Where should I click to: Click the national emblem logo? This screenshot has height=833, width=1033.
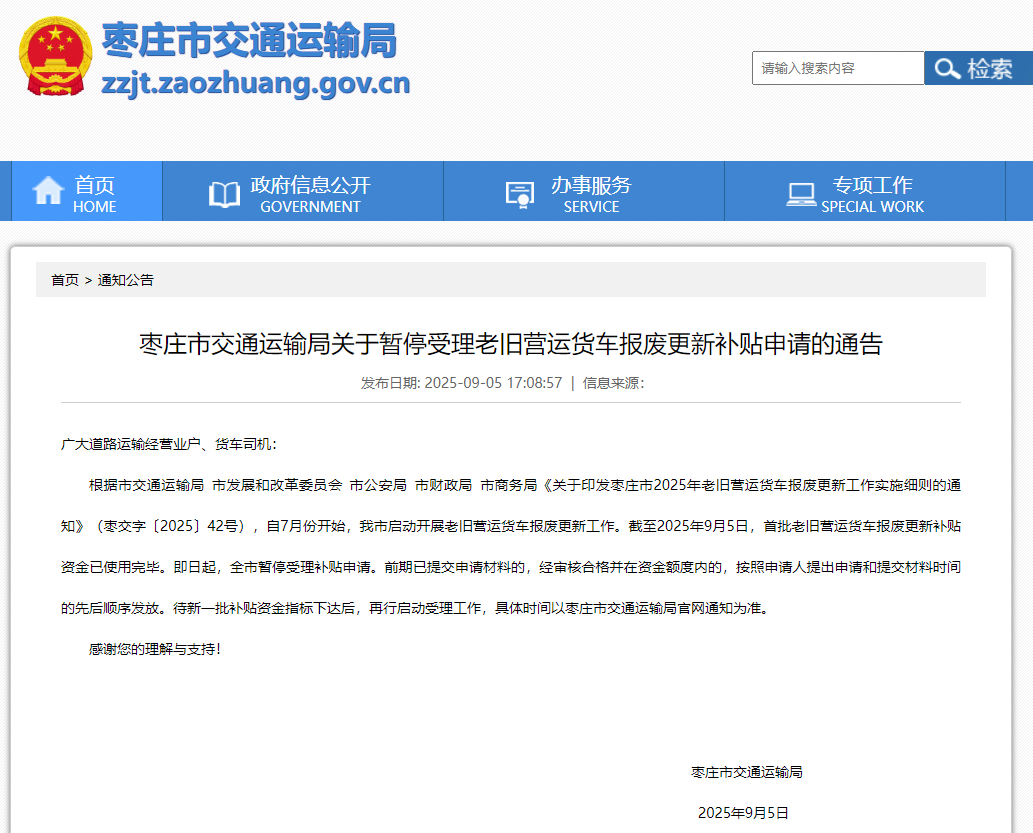coord(55,56)
